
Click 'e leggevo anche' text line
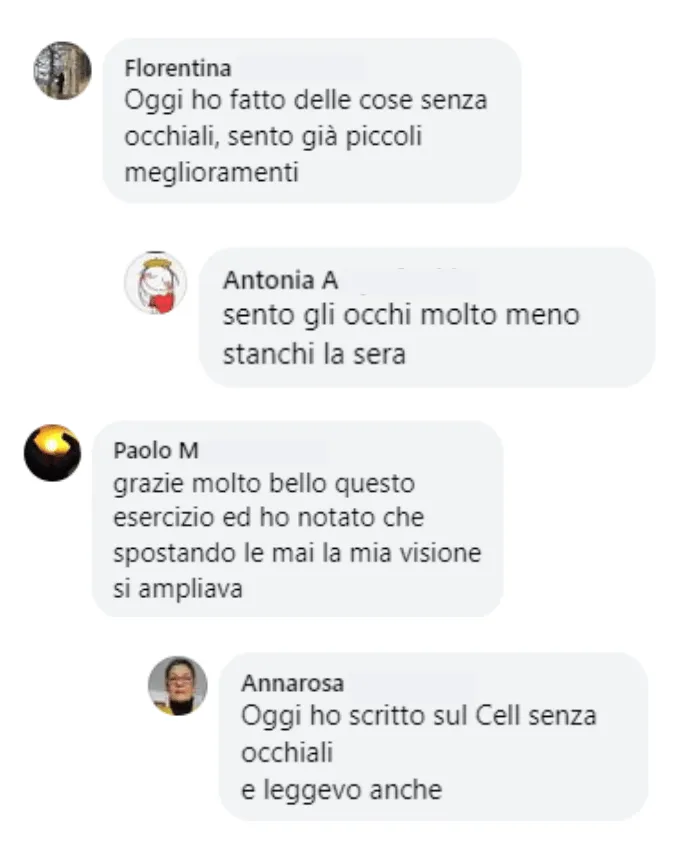(342, 790)
